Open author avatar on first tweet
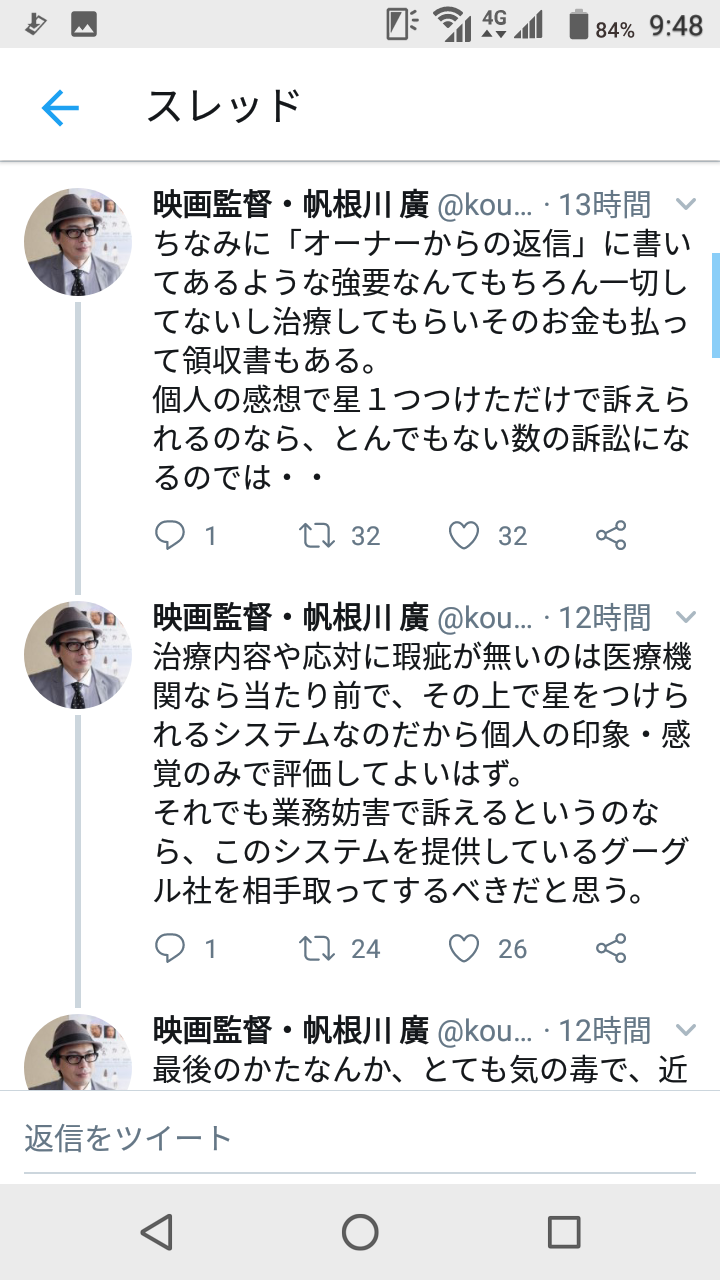Image resolution: width=720 pixels, height=1280 pixels. coord(78,242)
